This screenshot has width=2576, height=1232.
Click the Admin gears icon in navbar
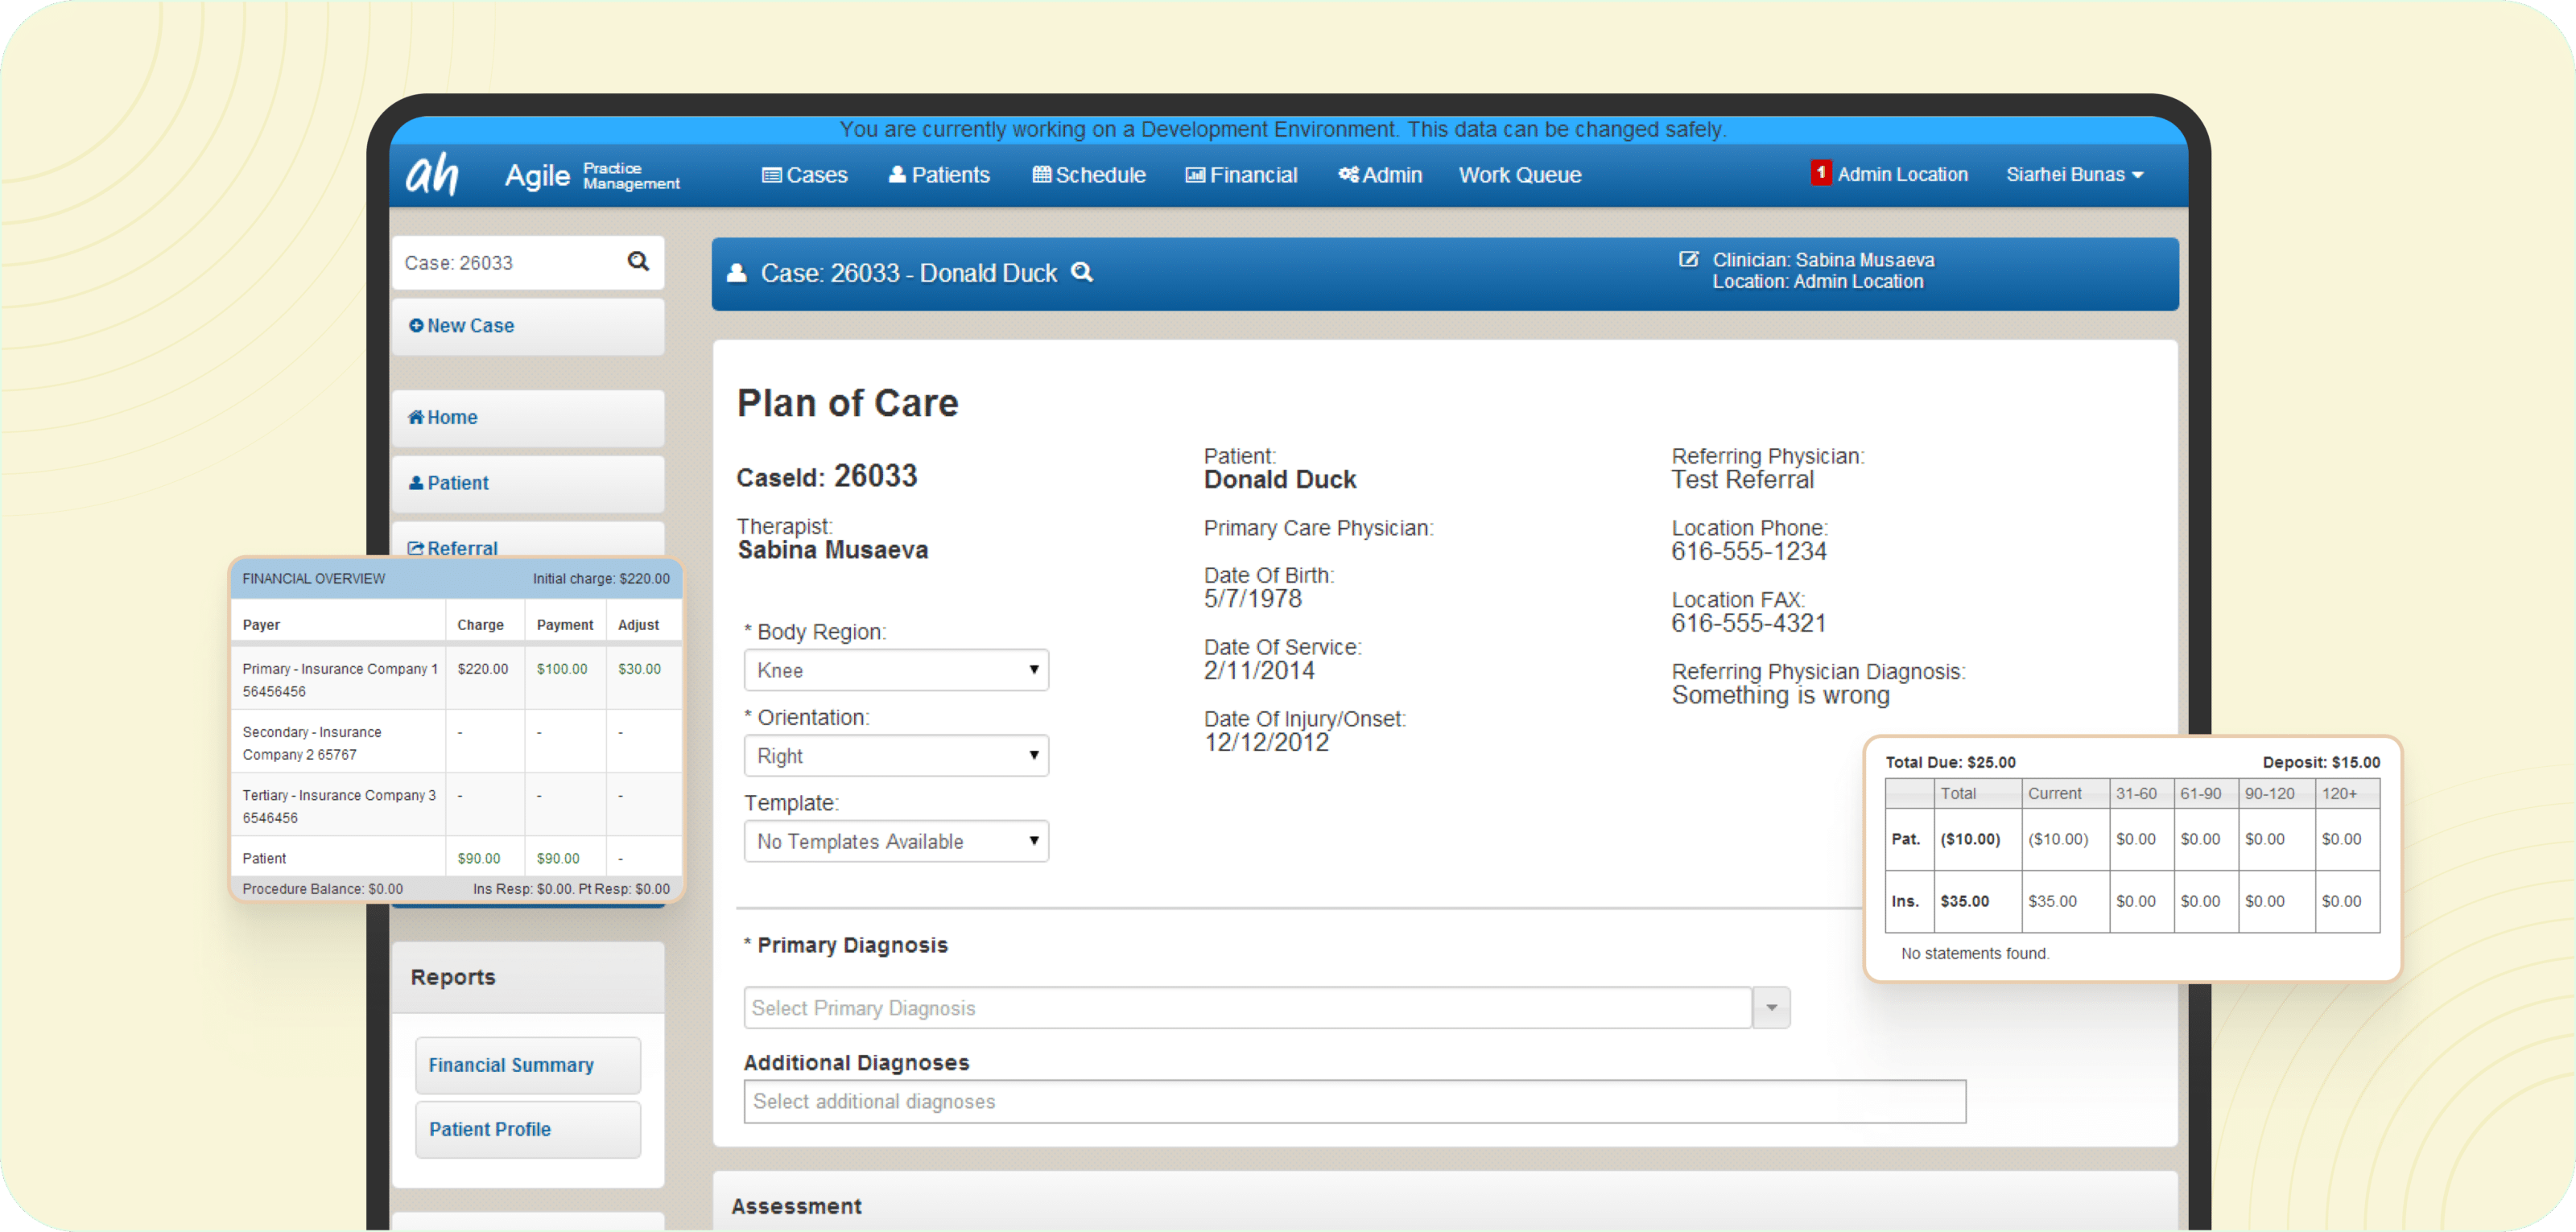coord(1348,174)
